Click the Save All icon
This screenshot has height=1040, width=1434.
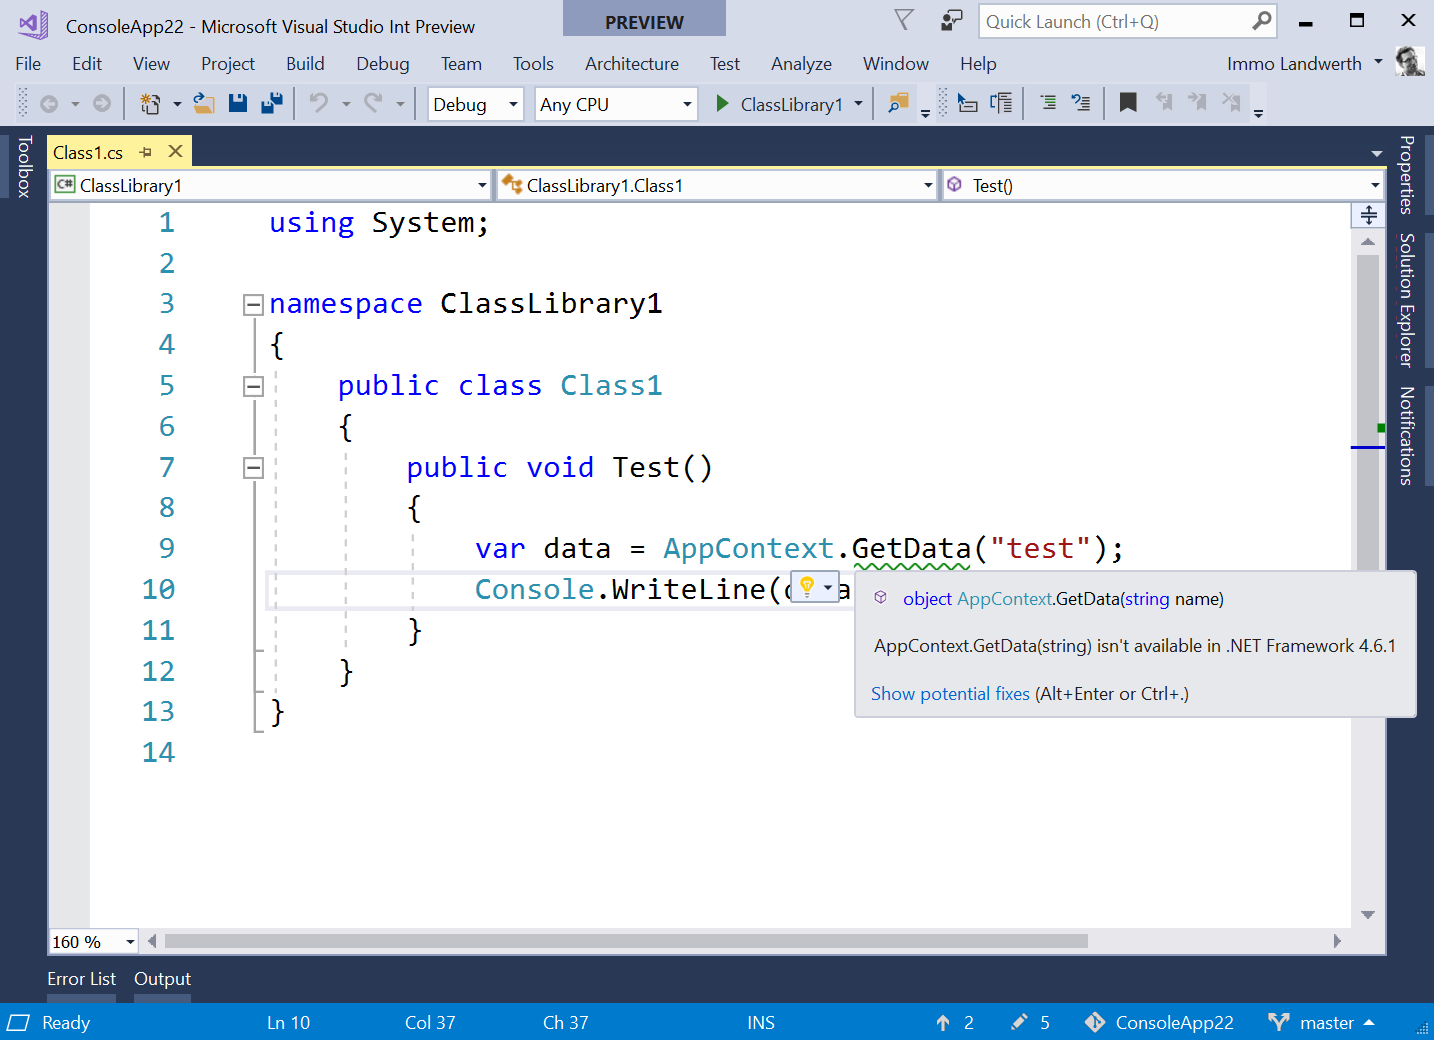point(271,103)
